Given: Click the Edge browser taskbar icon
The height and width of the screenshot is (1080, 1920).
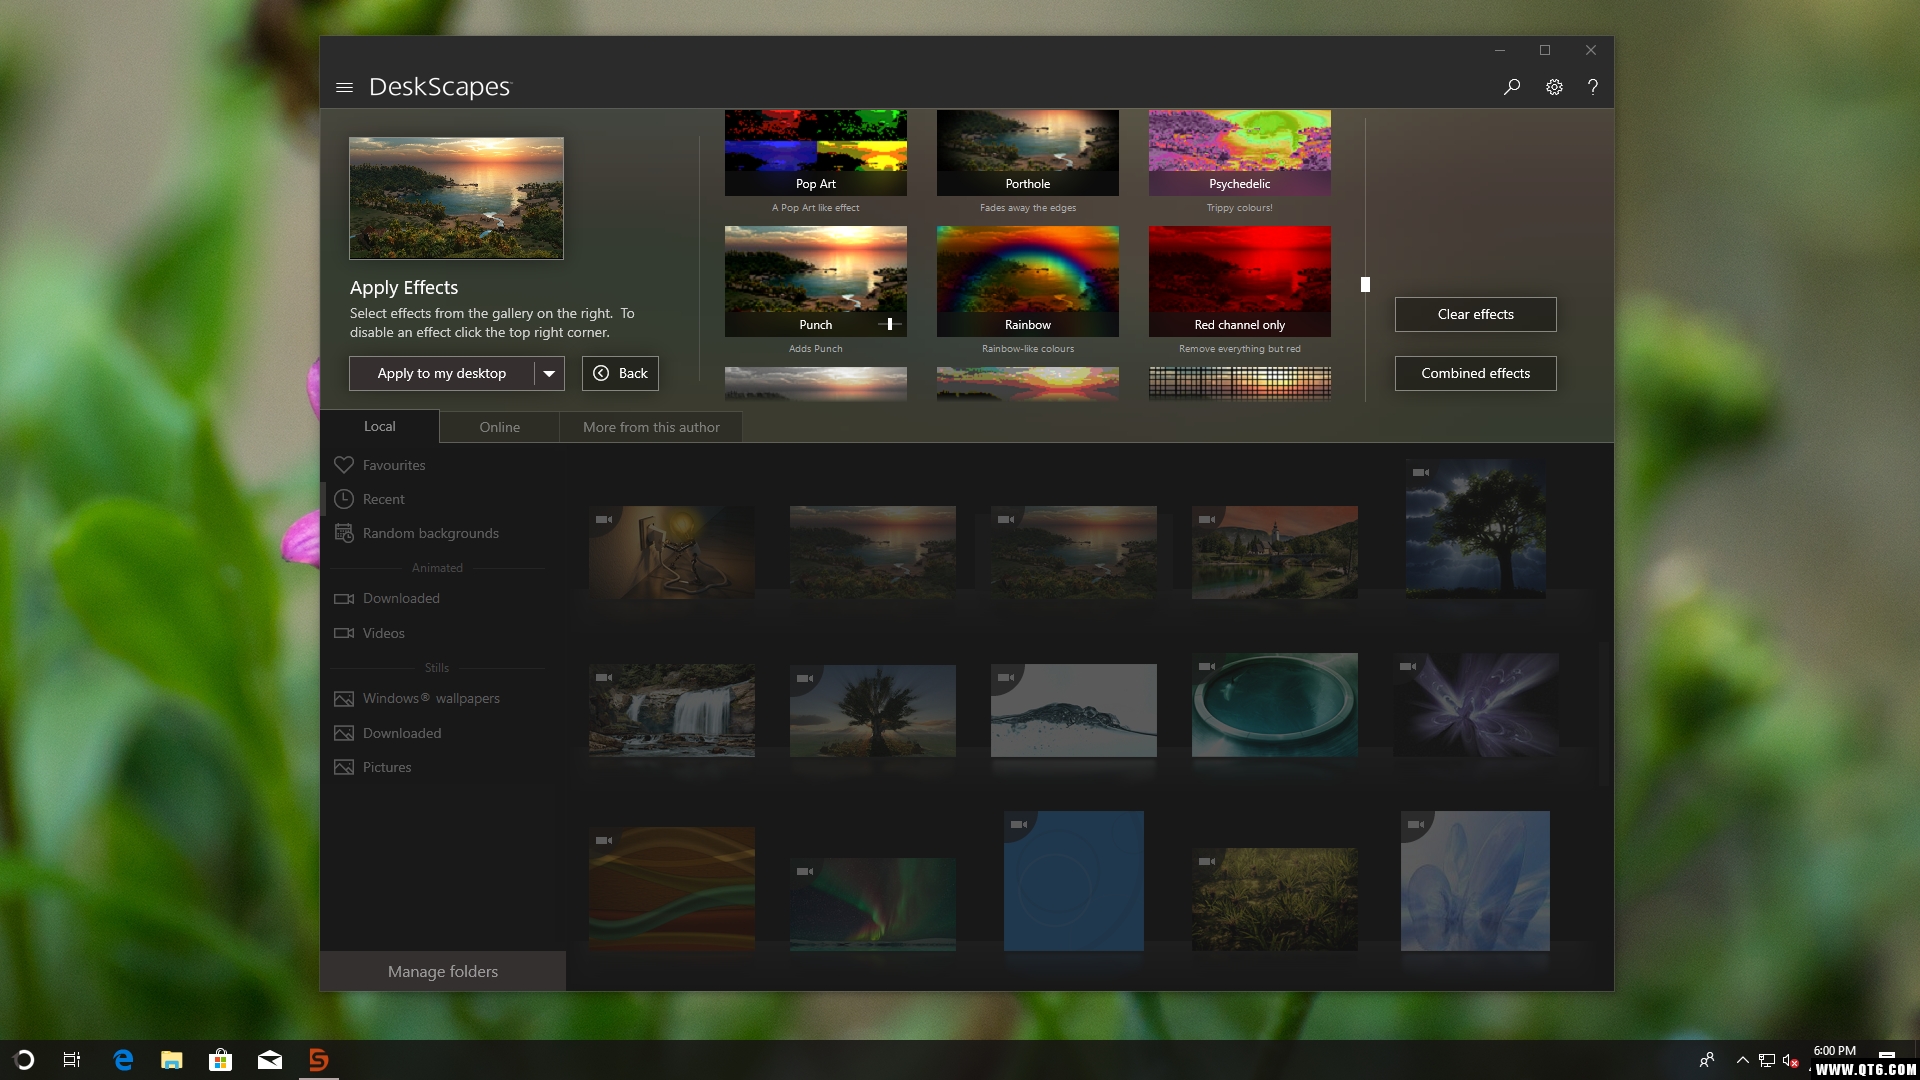Looking at the screenshot, I should 123,1059.
